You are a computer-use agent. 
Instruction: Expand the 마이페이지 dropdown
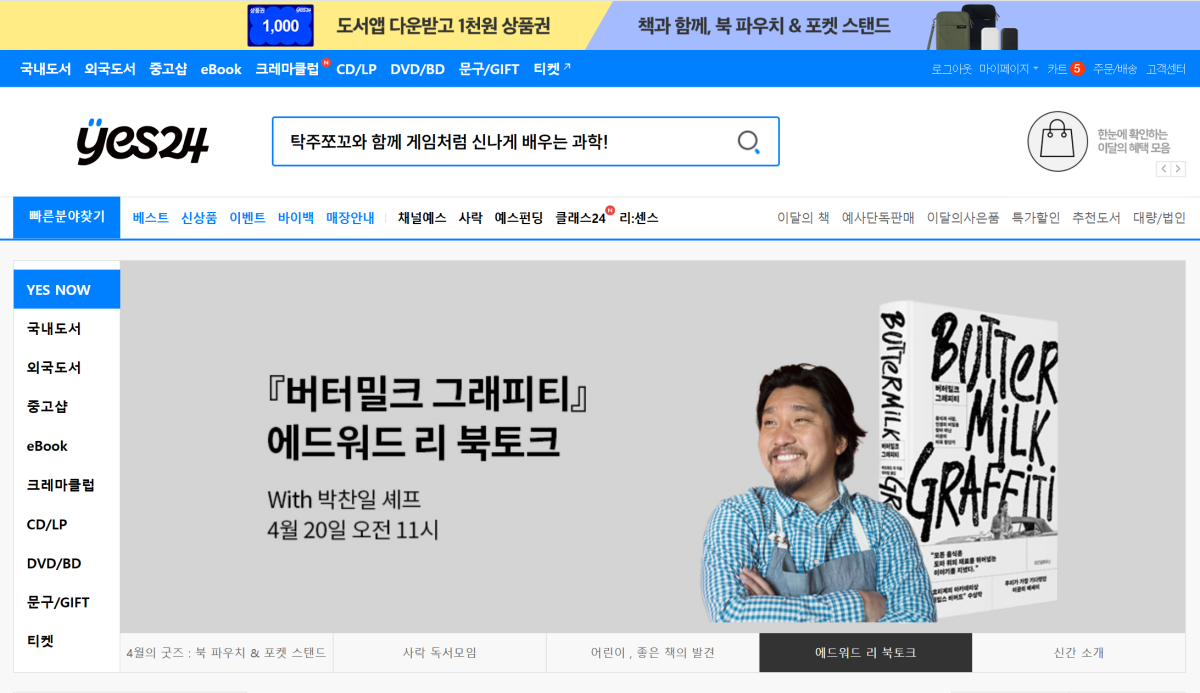1008,69
